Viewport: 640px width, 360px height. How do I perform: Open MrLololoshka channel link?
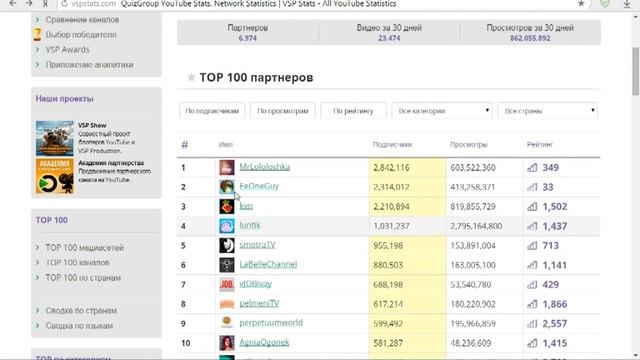coord(264,167)
